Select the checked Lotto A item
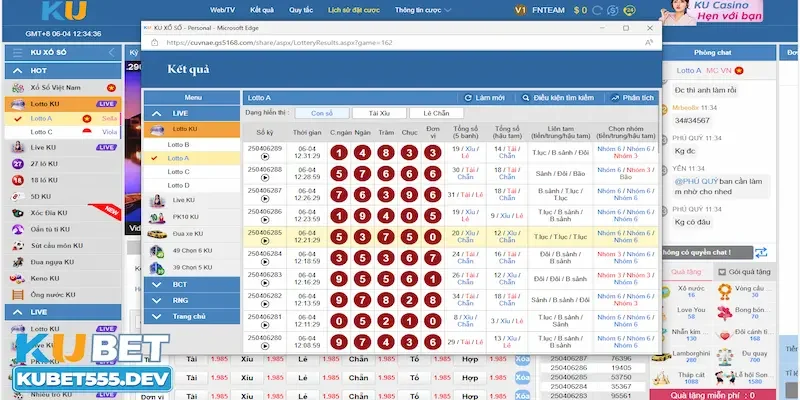 (x=178, y=158)
